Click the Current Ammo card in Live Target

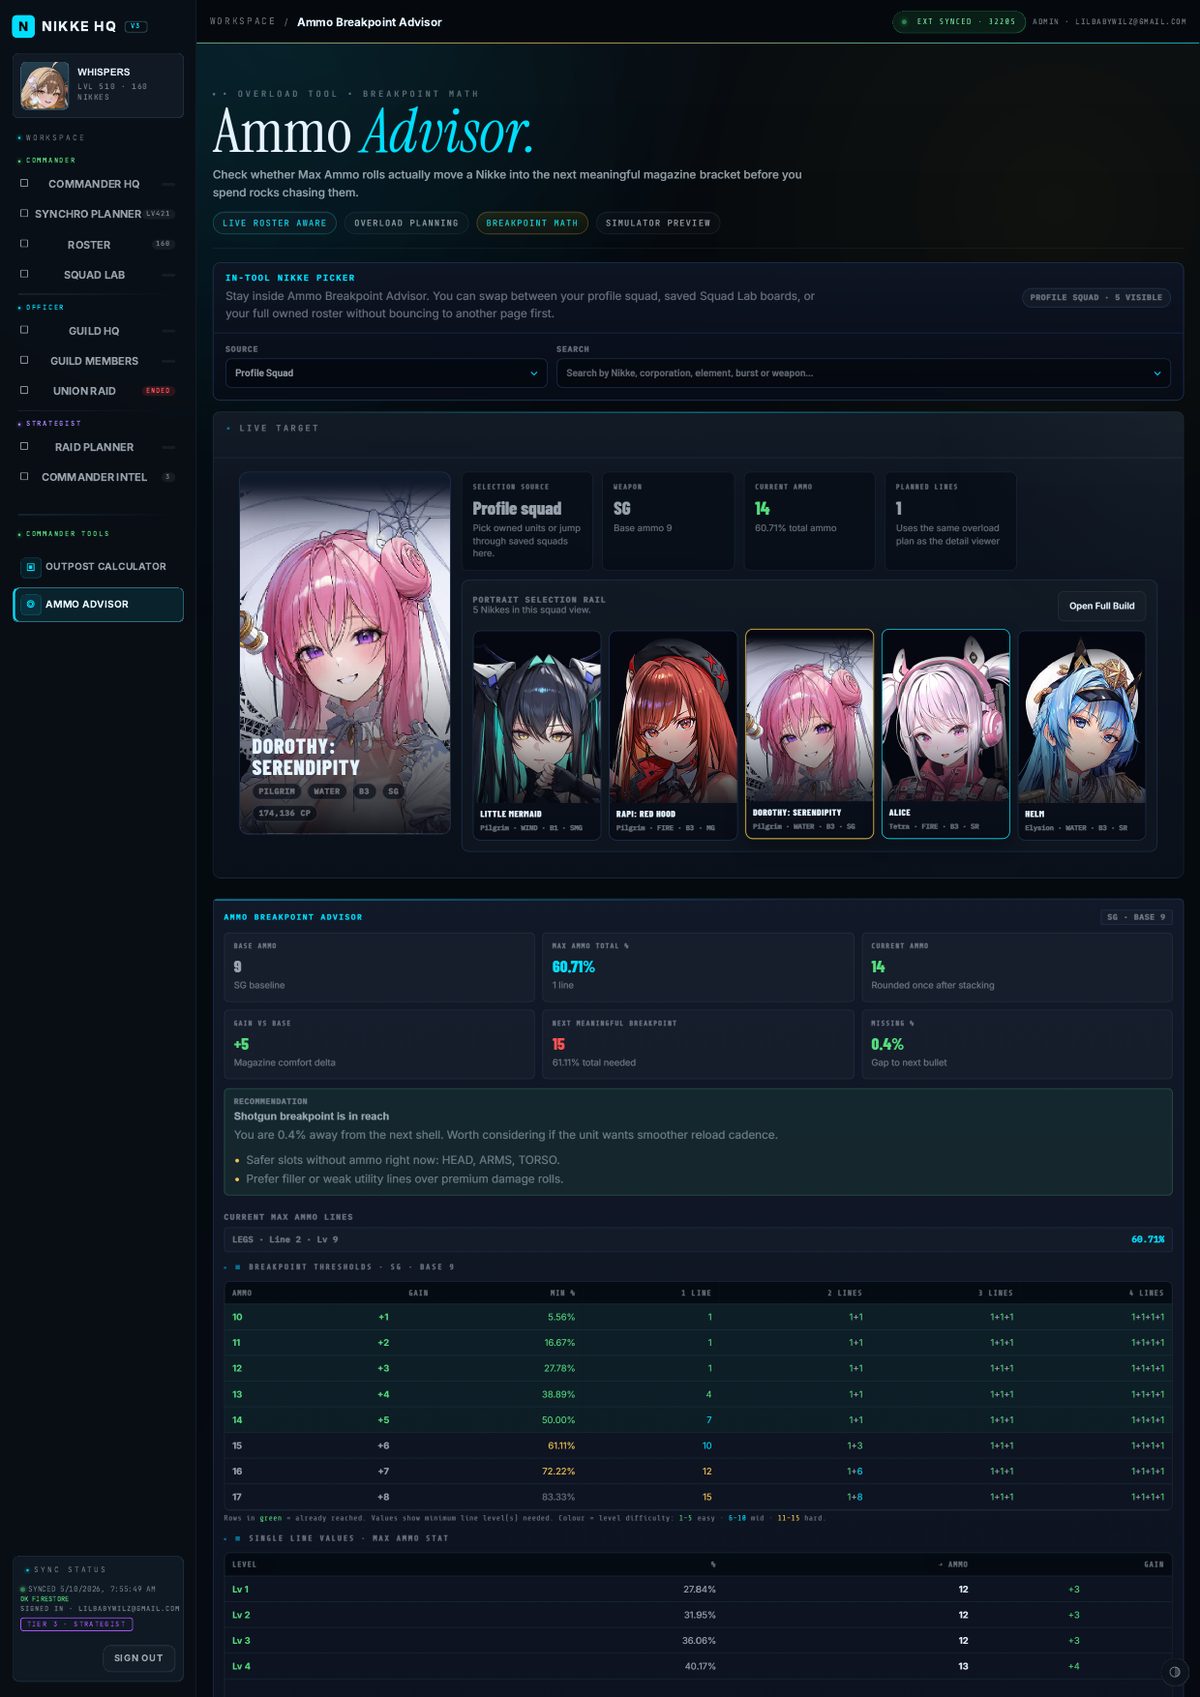809,521
